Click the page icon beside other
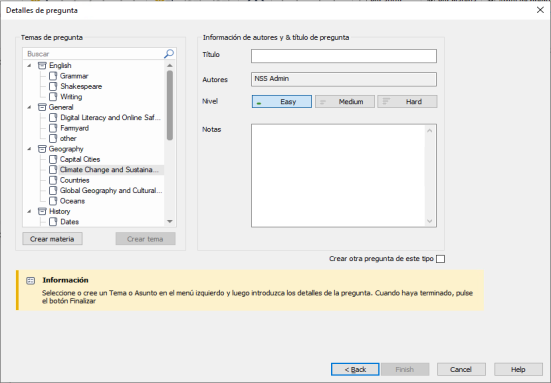Viewport: 551px width, 383px height. point(53,138)
